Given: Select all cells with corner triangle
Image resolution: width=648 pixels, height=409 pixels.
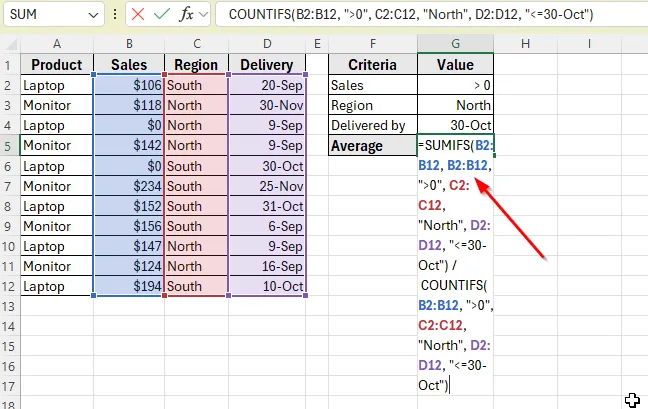Looking at the screenshot, I should pyautogui.click(x=11, y=43).
